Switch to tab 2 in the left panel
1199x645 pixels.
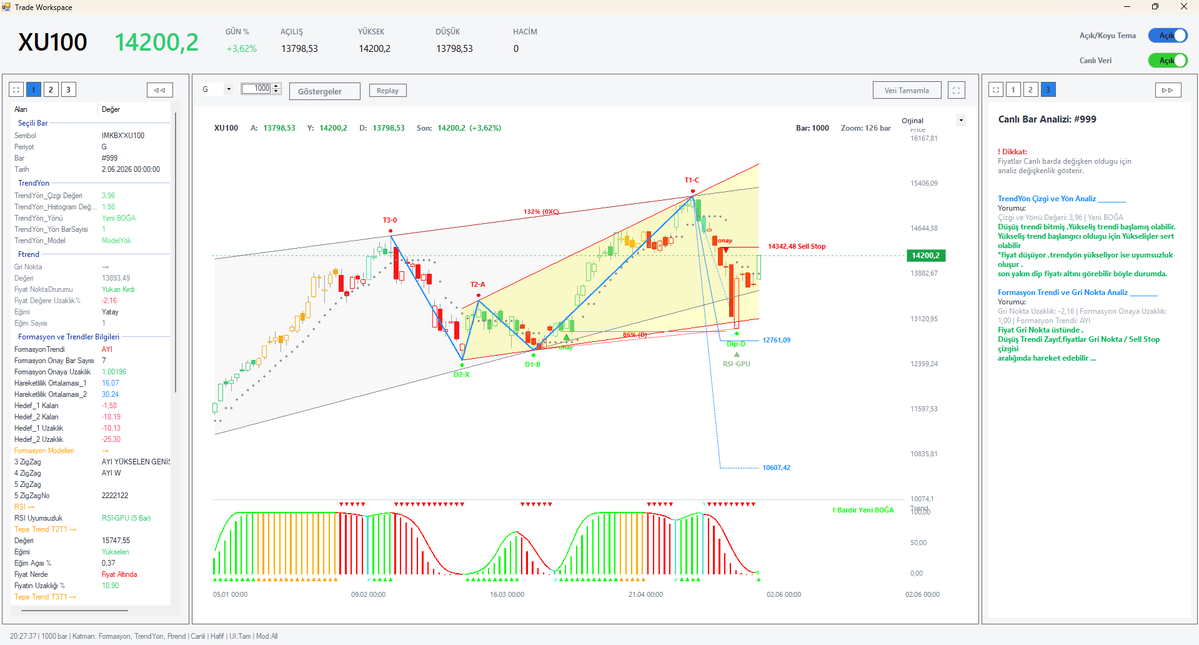point(51,89)
